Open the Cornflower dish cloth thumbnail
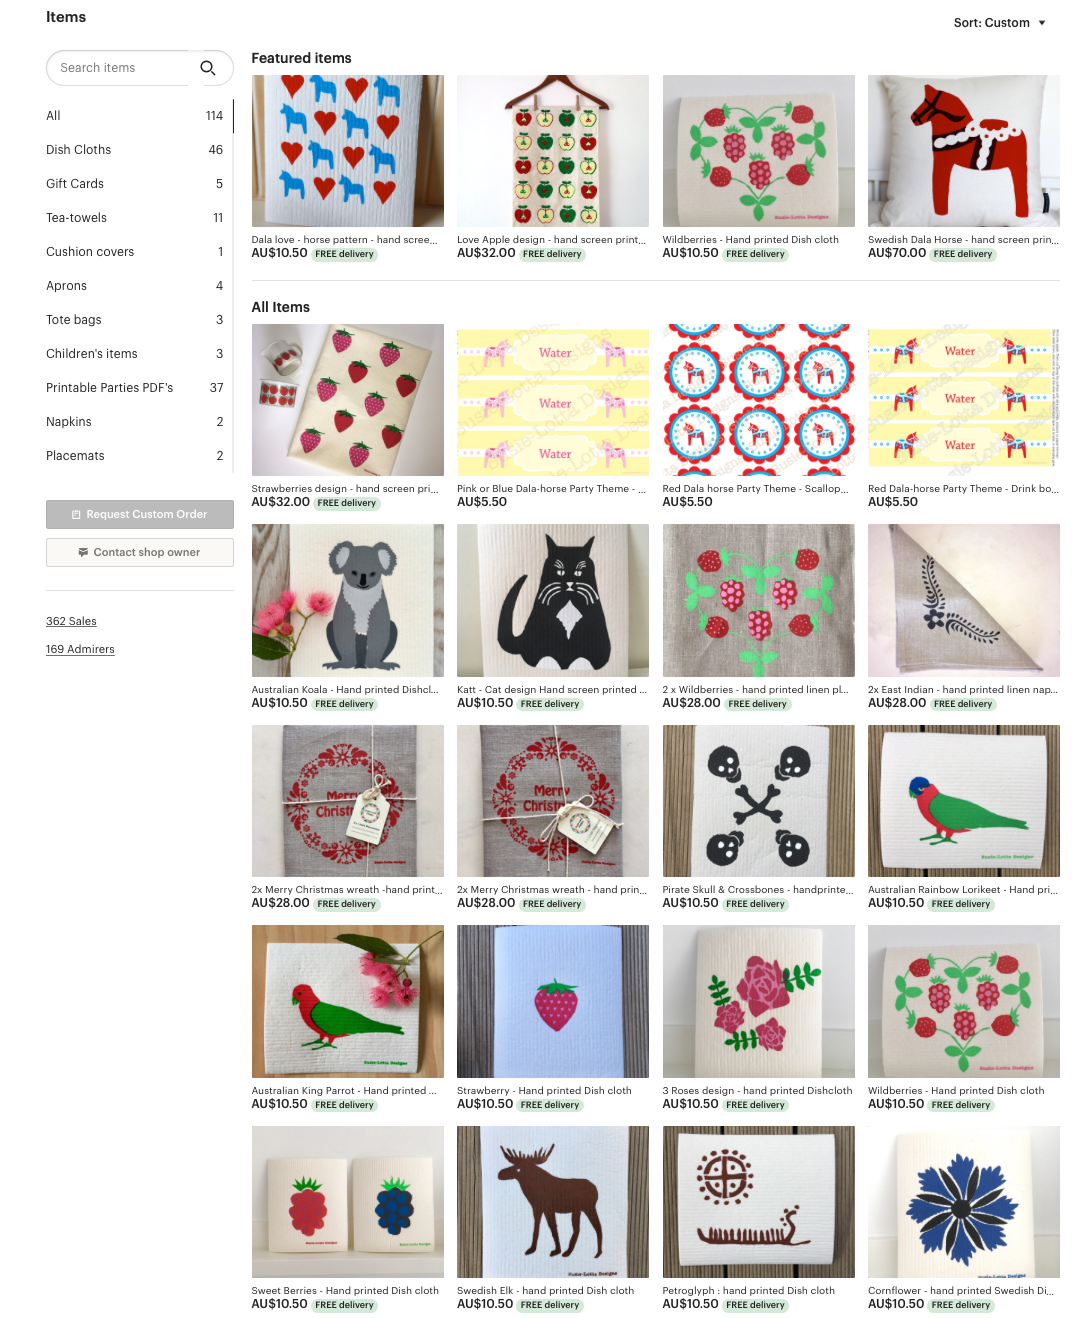The image size is (1083, 1318). [x=964, y=1202]
